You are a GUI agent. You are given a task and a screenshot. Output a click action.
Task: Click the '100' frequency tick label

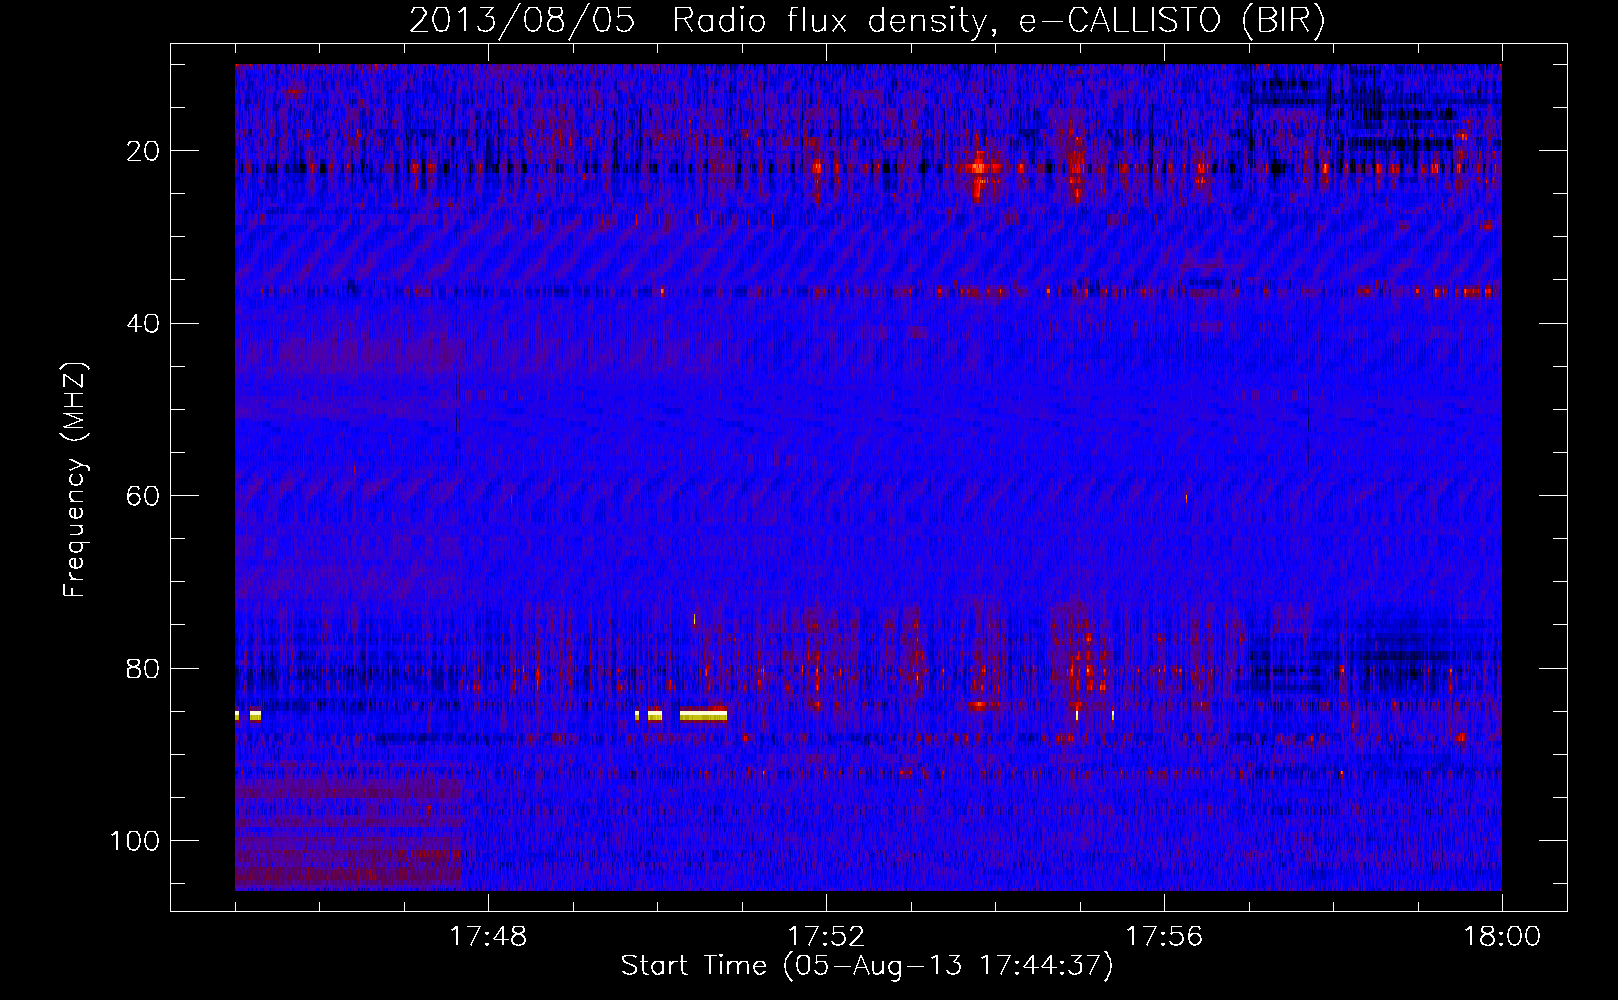point(133,840)
